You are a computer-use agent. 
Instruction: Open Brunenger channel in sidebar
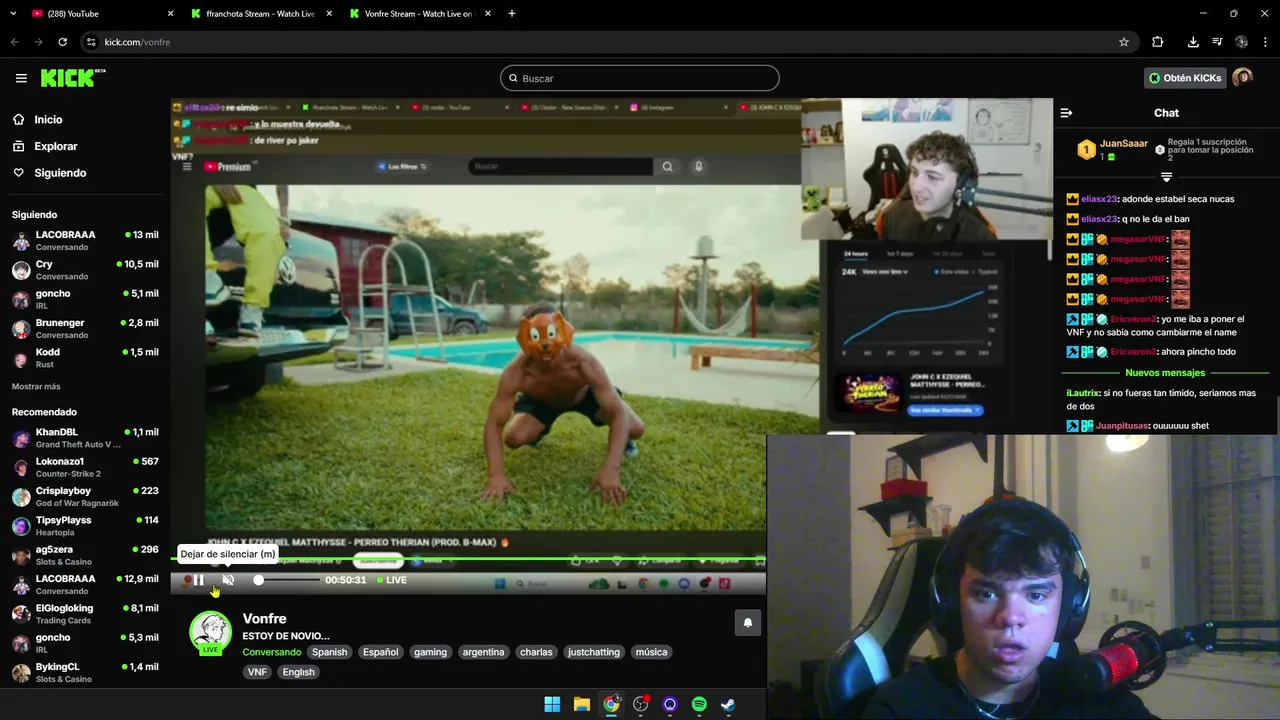coord(84,329)
